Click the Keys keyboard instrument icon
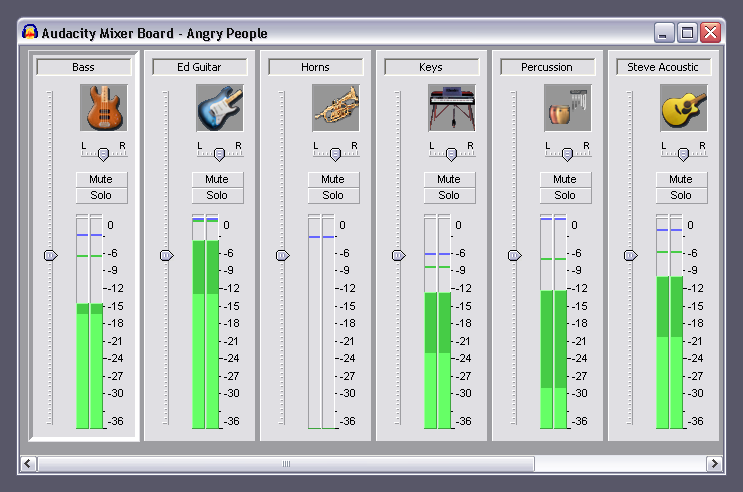The width and height of the screenshot is (743, 492). tap(452, 108)
